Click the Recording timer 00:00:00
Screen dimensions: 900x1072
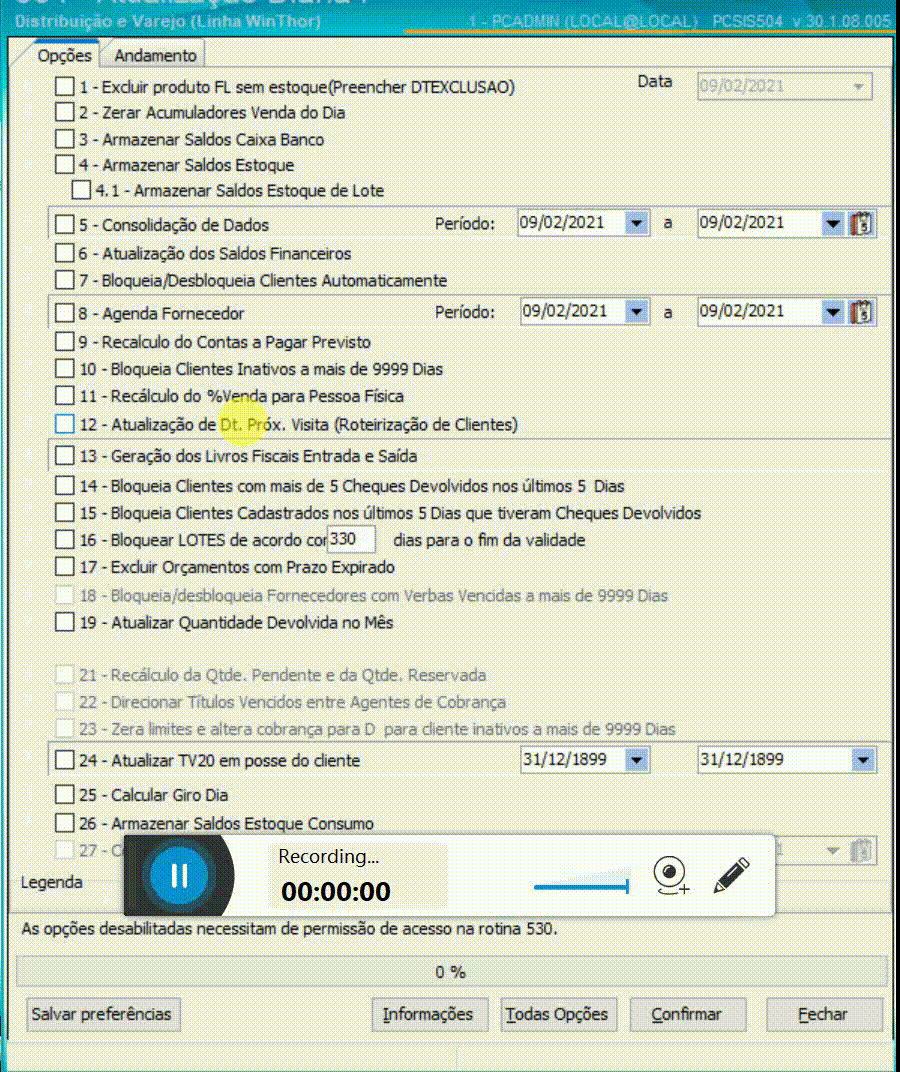coord(336,891)
